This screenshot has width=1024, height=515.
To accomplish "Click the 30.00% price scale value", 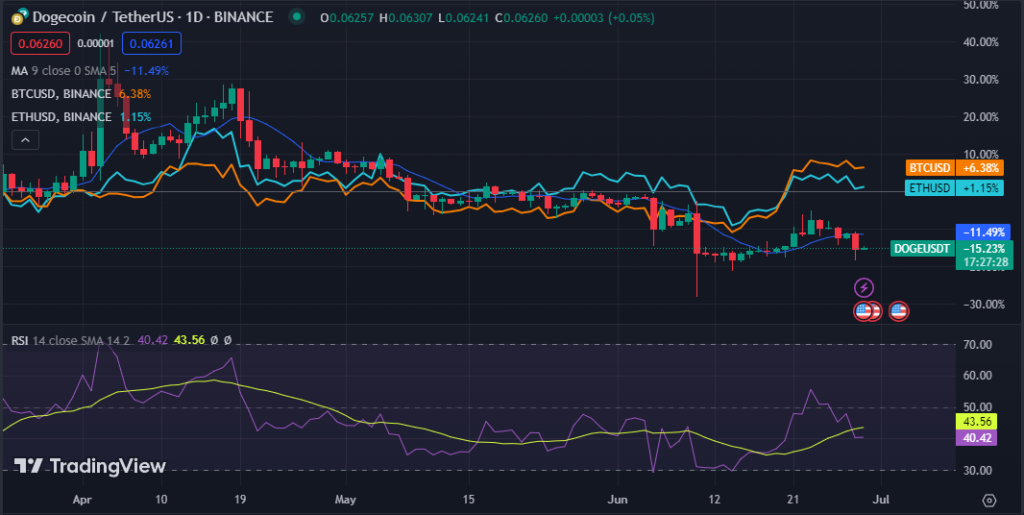I will coord(981,80).
